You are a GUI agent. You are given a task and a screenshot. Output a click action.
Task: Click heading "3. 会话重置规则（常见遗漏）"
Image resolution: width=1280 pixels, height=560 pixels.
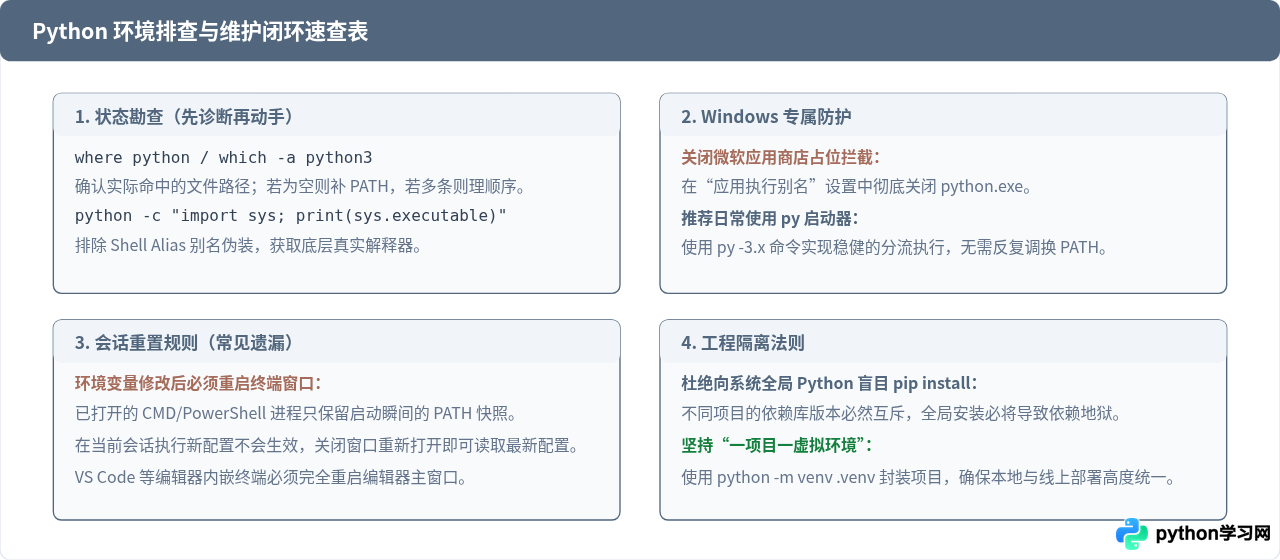(186, 342)
